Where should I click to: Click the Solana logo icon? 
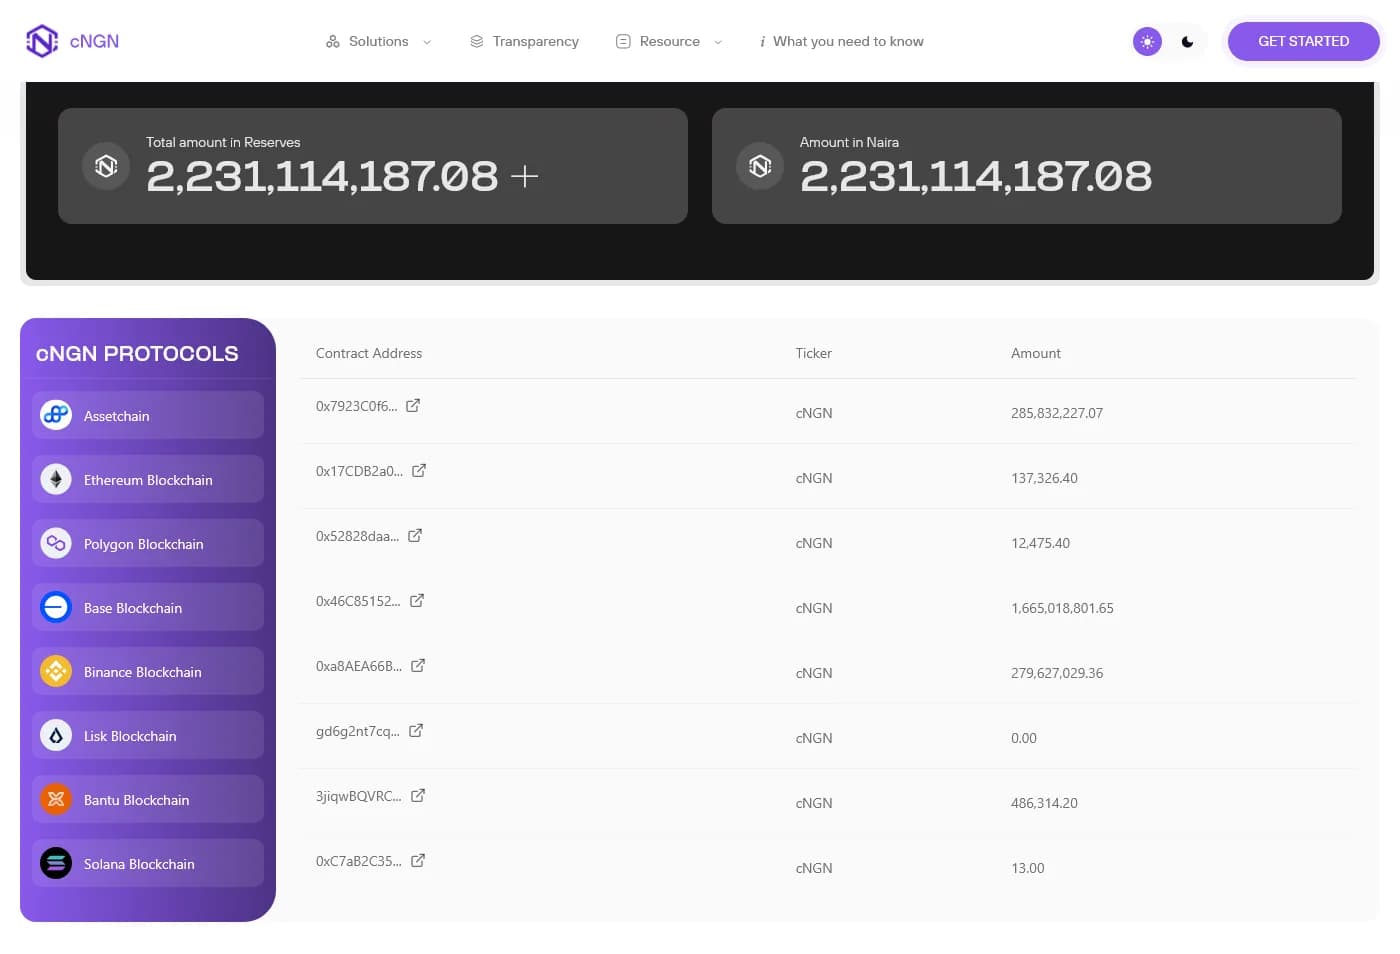(56, 863)
